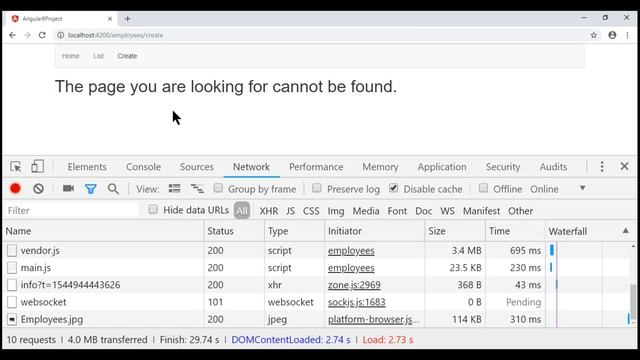This screenshot has width=640, height=360.
Task: Filter requests by JS
Action: click(x=291, y=211)
